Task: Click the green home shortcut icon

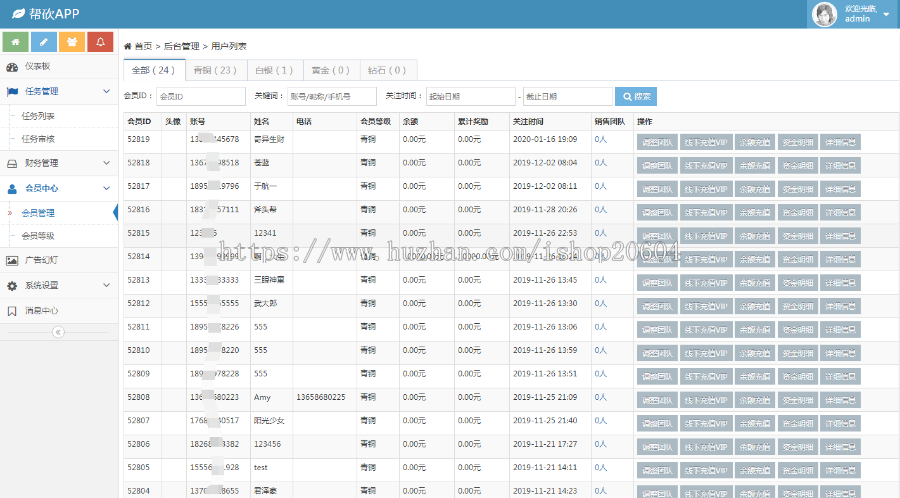Action: click(x=15, y=42)
